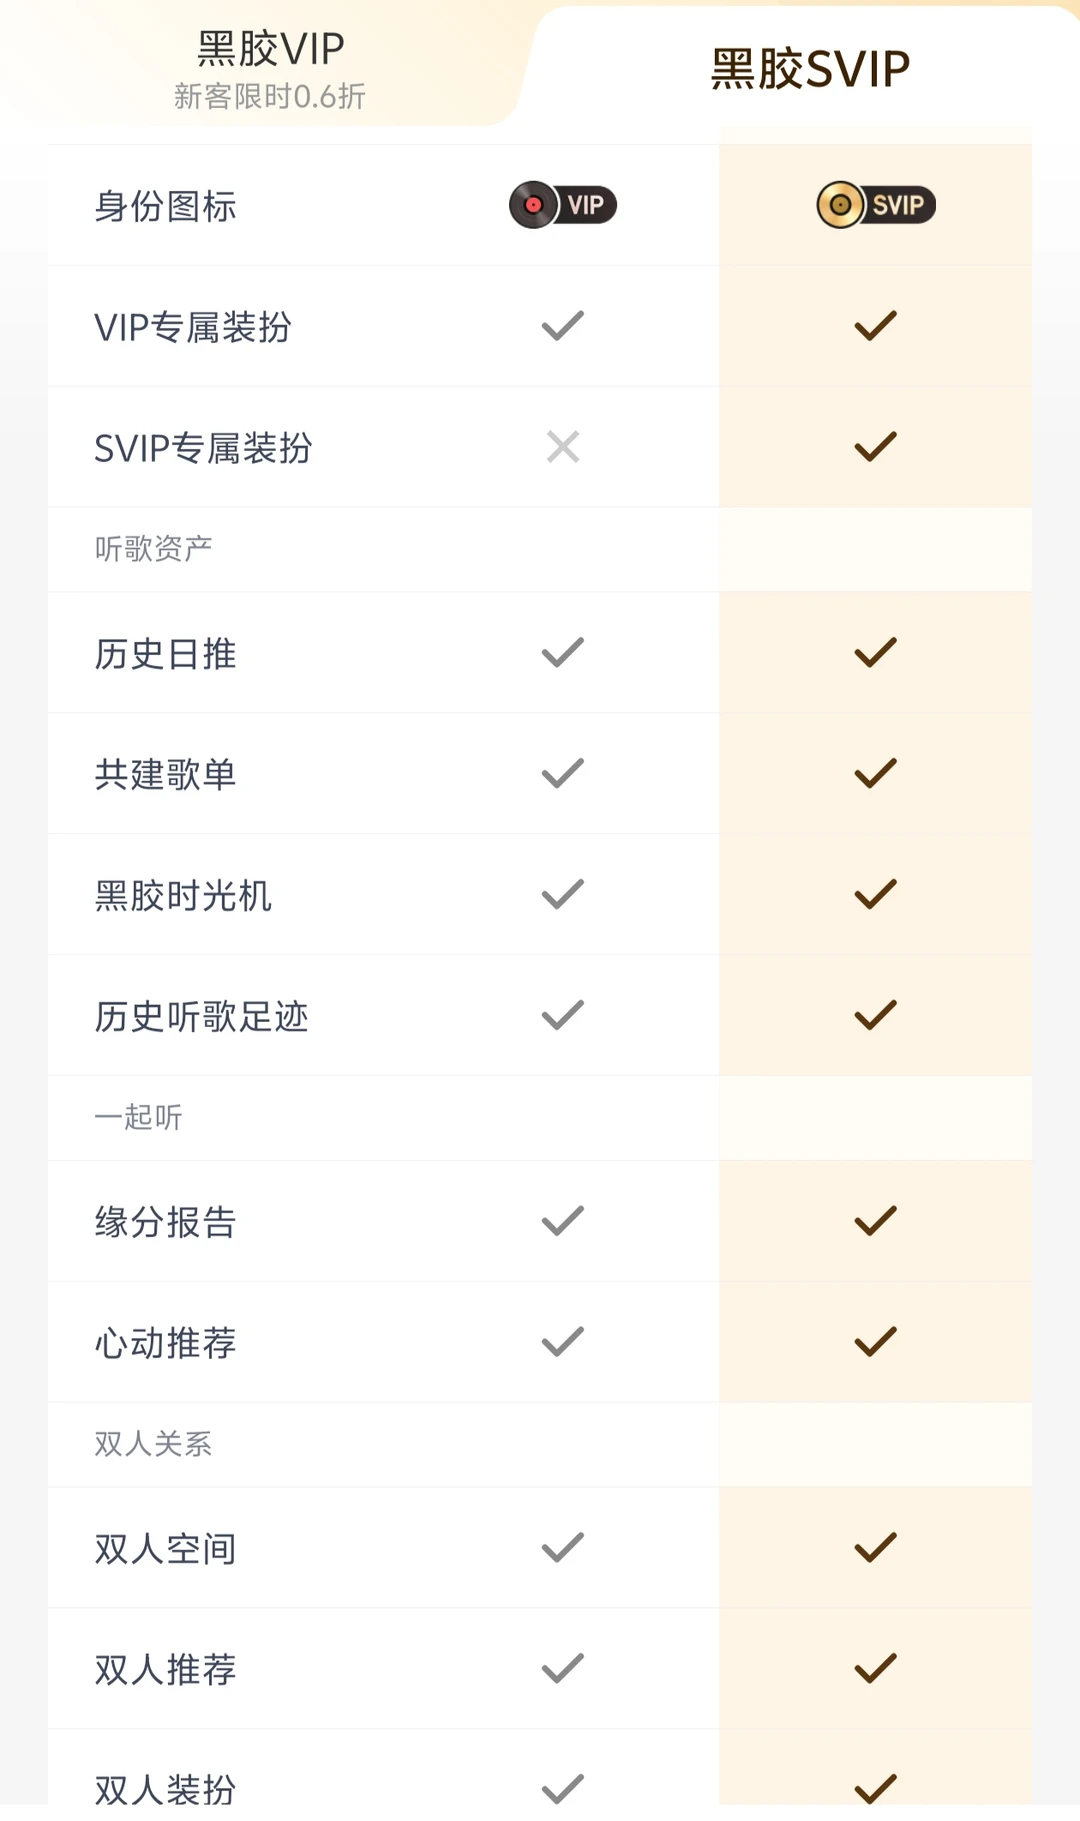Viewport: 1080px width, 1821px height.
Task: Click the 新客限时0.6折 promo text
Action: tap(270, 96)
